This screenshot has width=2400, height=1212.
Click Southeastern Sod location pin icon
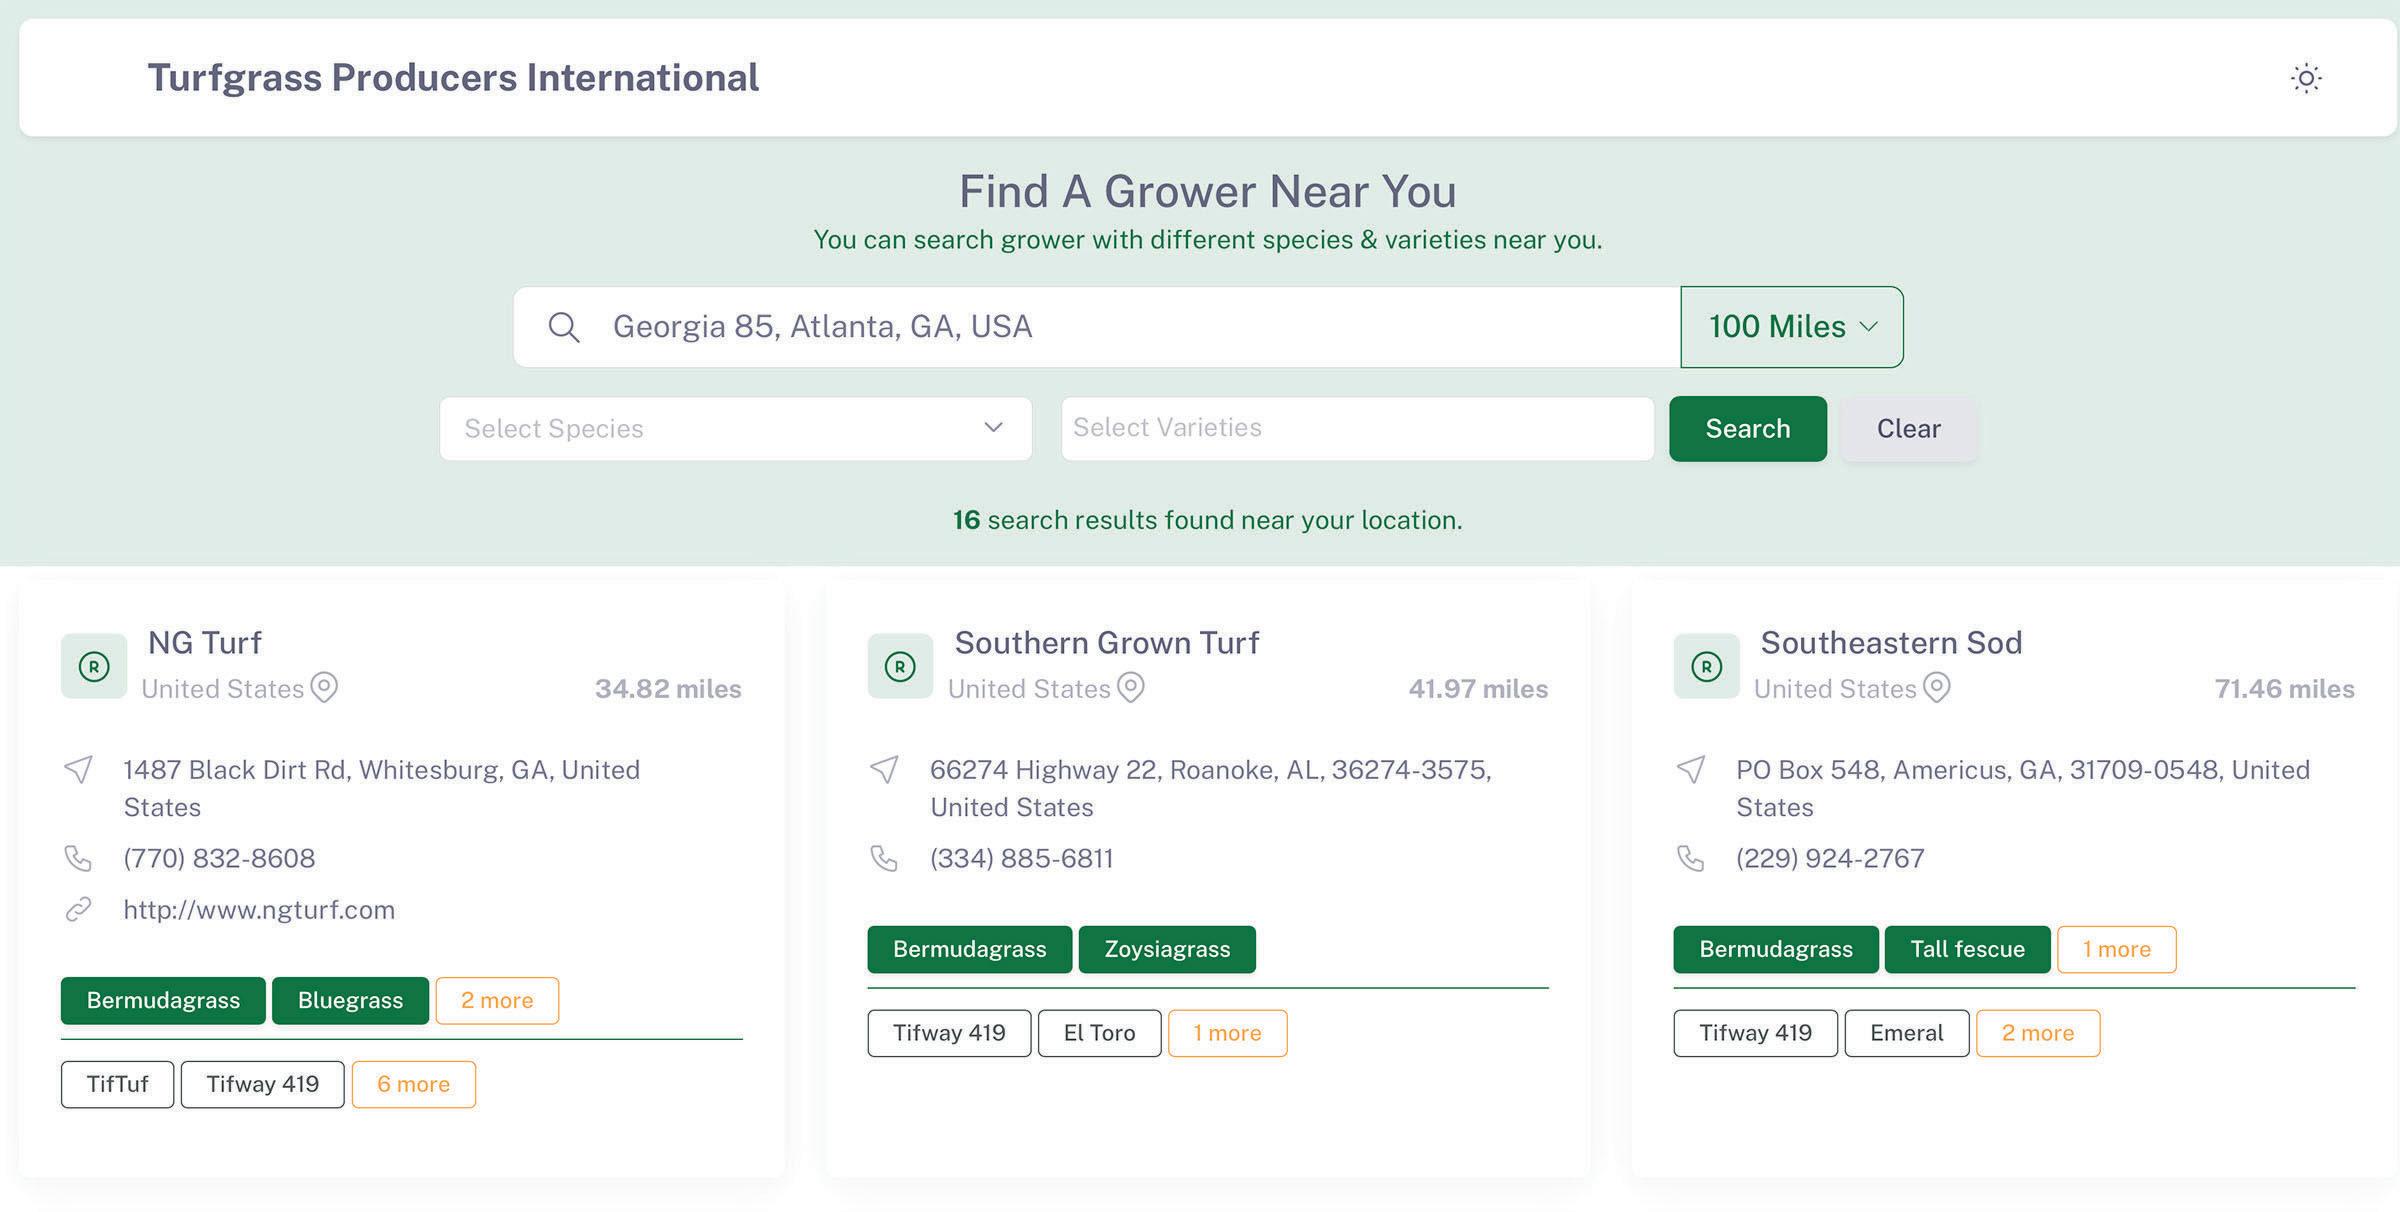click(x=1937, y=688)
